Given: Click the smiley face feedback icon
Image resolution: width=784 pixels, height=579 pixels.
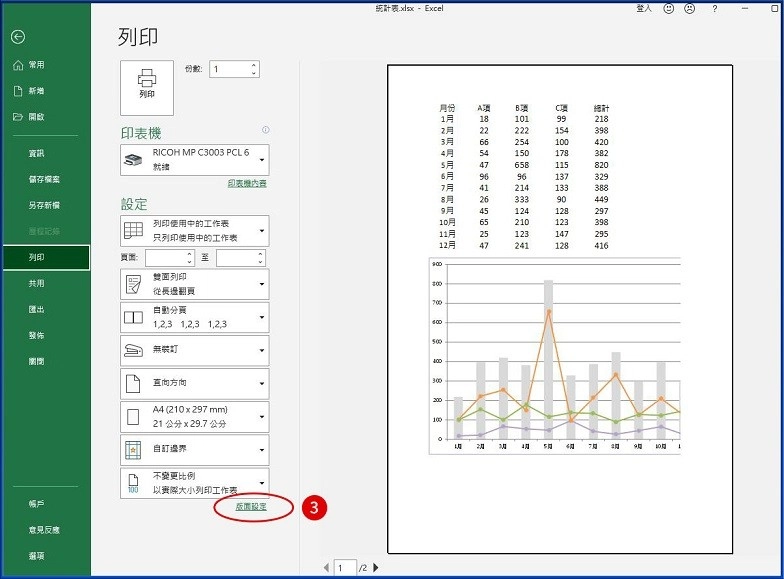Looking at the screenshot, I should click(668, 8).
